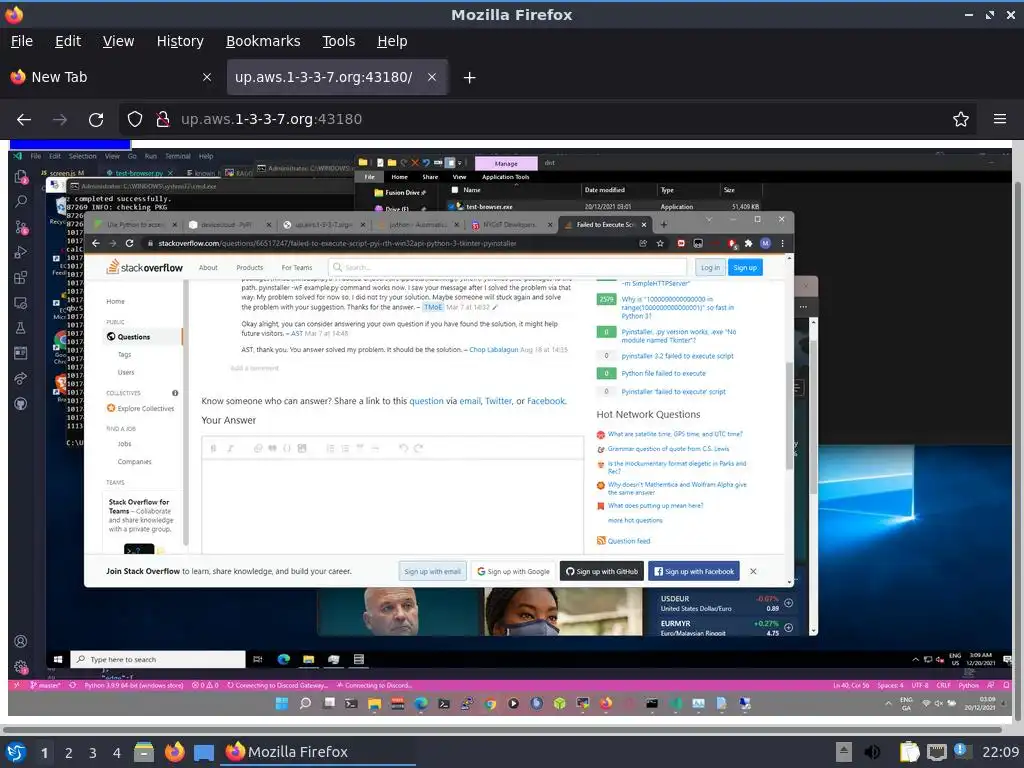Switch to workspace 4
Image resolution: width=1024 pixels, height=768 pixels.
coord(116,753)
